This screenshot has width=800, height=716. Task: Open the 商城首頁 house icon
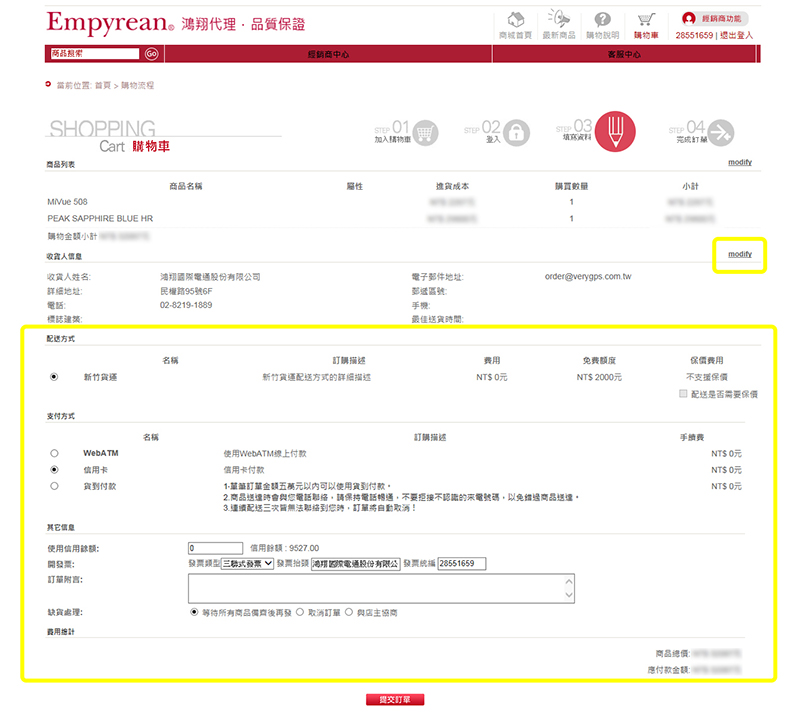(515, 21)
